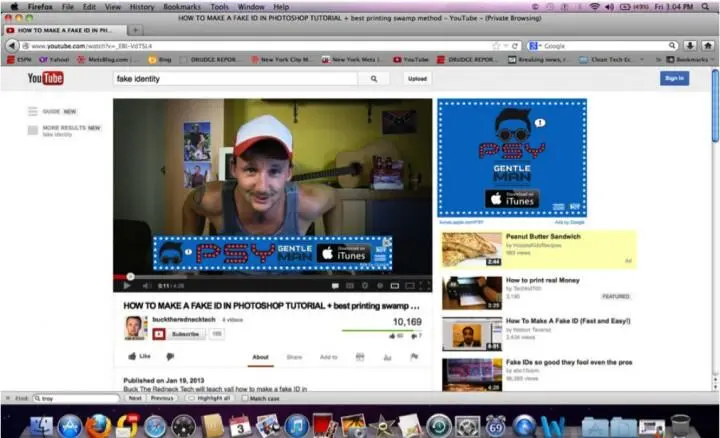Open video statistics chart icon
This screenshot has width=720, height=438.
[388, 357]
